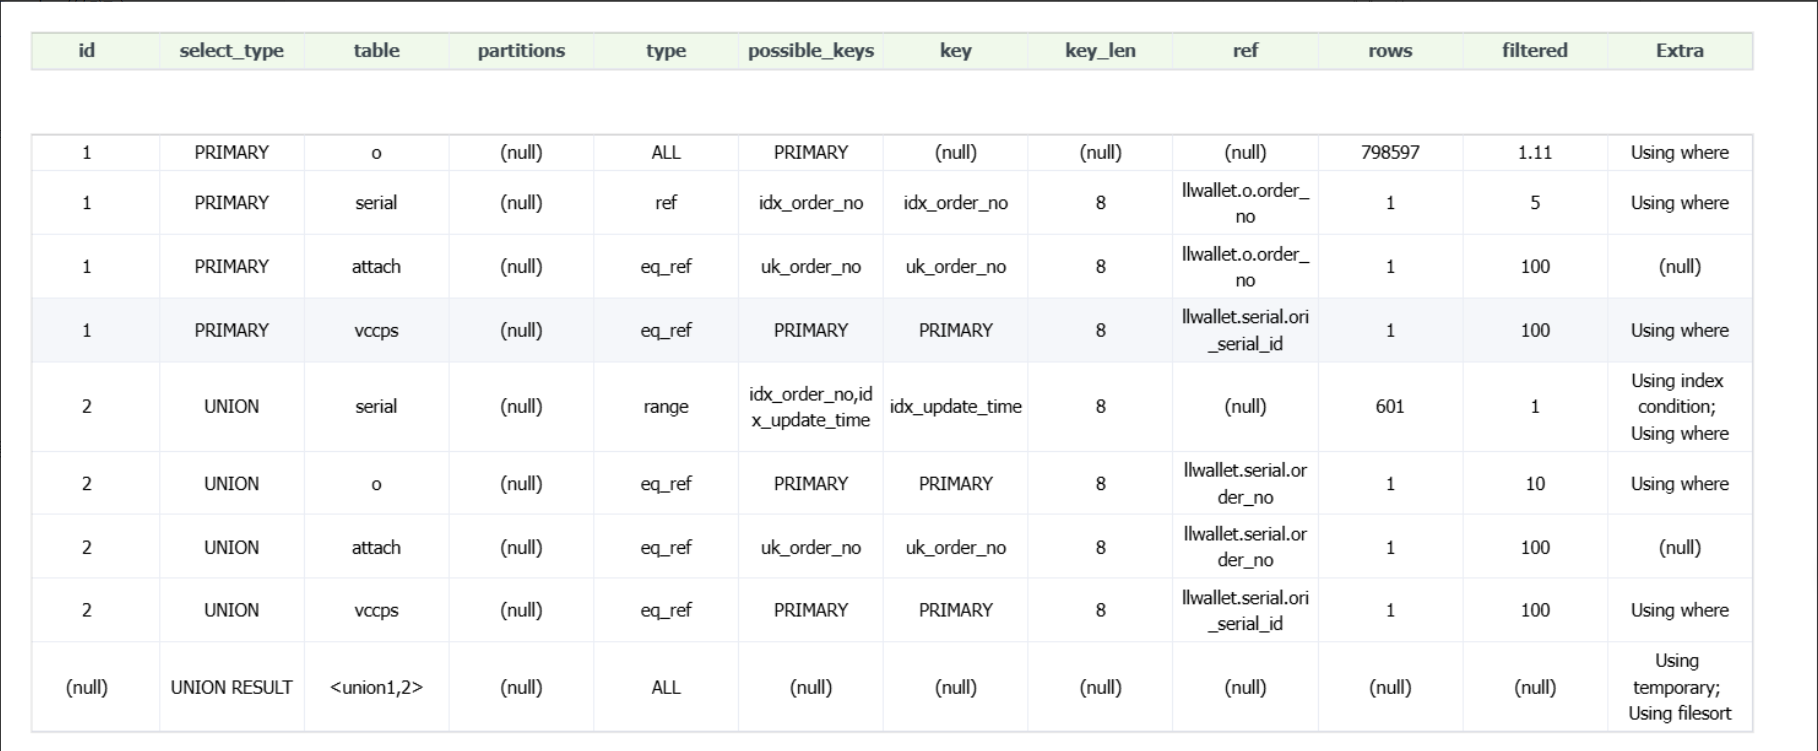Click the 'ref' column header

[x=1245, y=51]
